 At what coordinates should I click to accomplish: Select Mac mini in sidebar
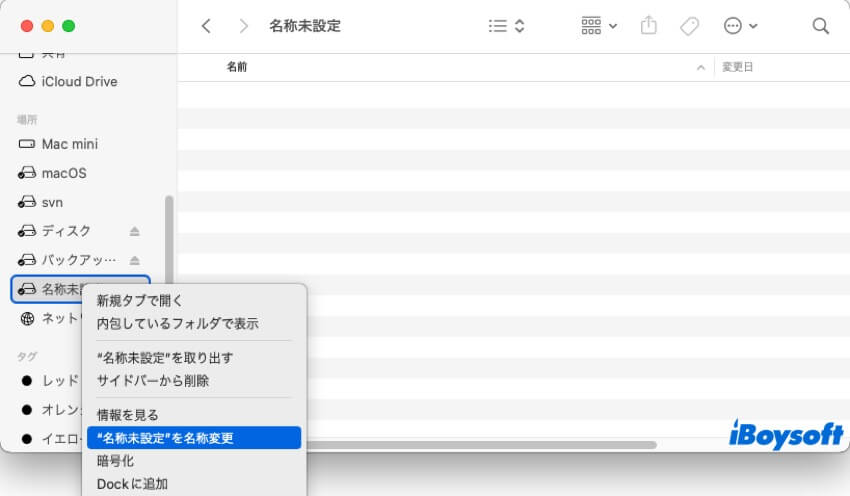point(69,144)
